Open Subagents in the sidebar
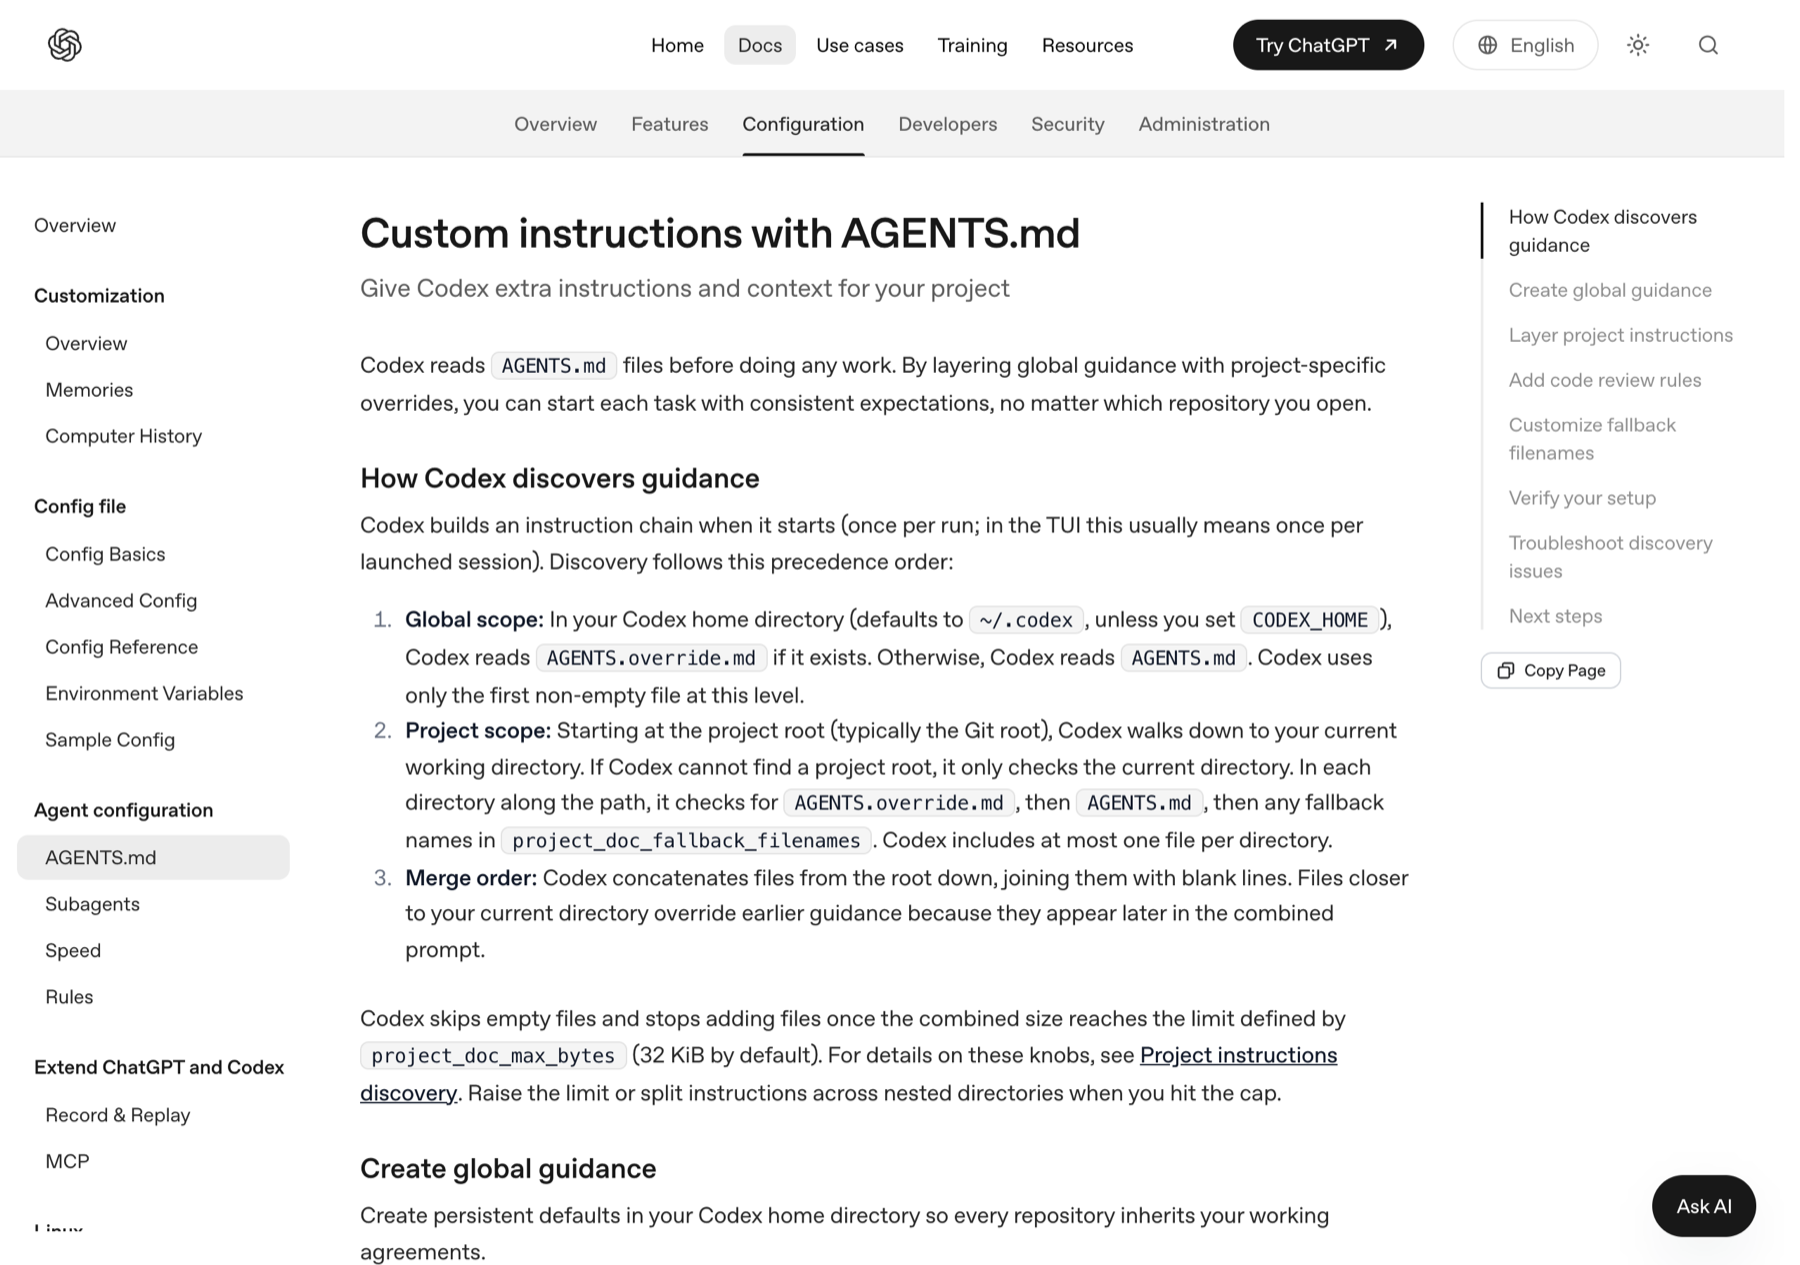The width and height of the screenshot is (1800, 1265). point(92,904)
